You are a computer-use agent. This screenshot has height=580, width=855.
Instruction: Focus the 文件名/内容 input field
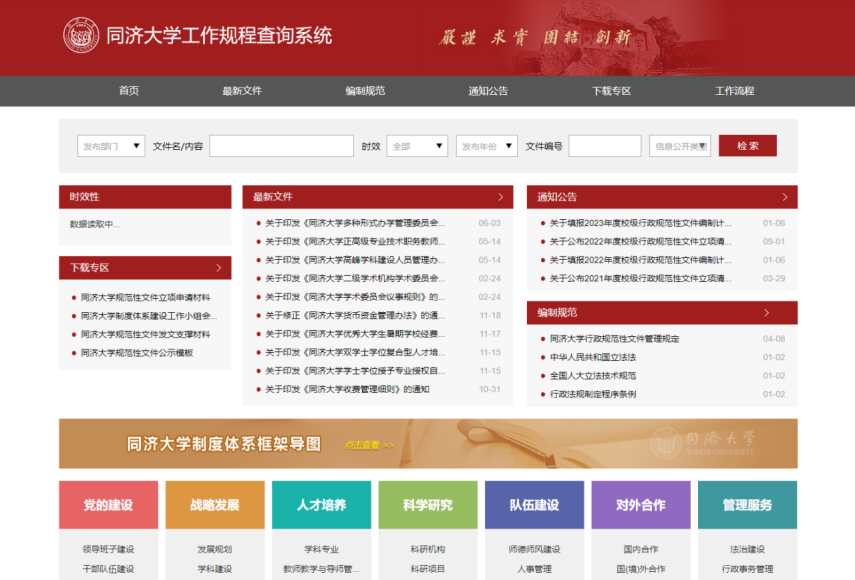click(281, 146)
